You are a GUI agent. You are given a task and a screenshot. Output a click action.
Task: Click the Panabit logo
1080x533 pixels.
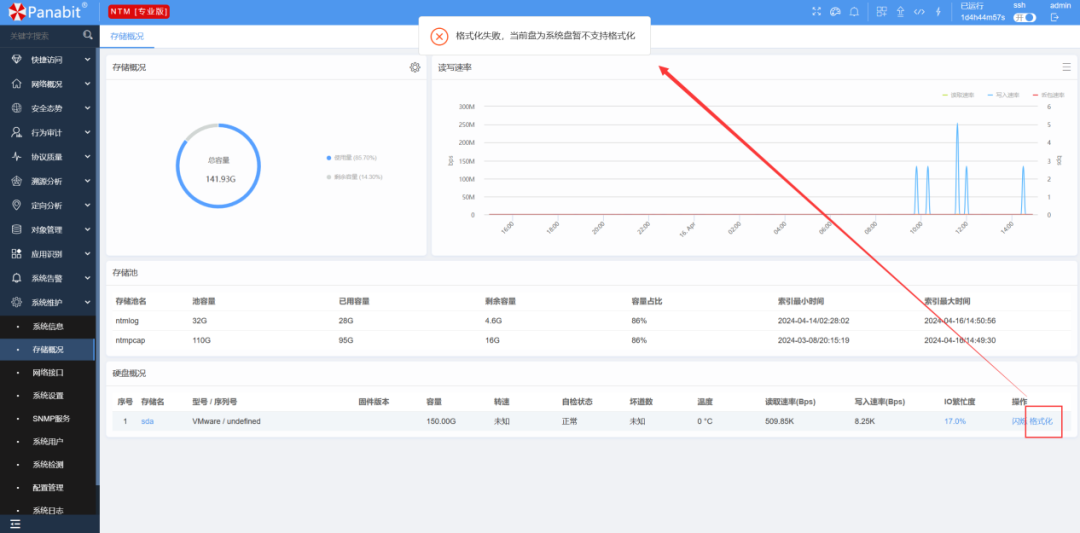tap(48, 11)
